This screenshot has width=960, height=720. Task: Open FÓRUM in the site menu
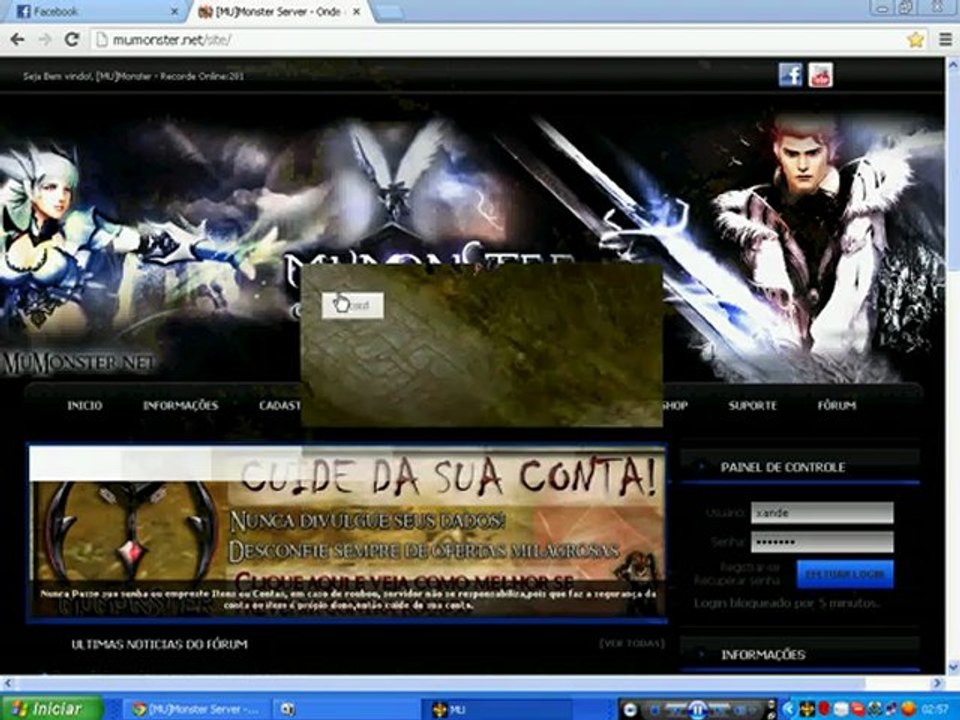[x=836, y=405]
